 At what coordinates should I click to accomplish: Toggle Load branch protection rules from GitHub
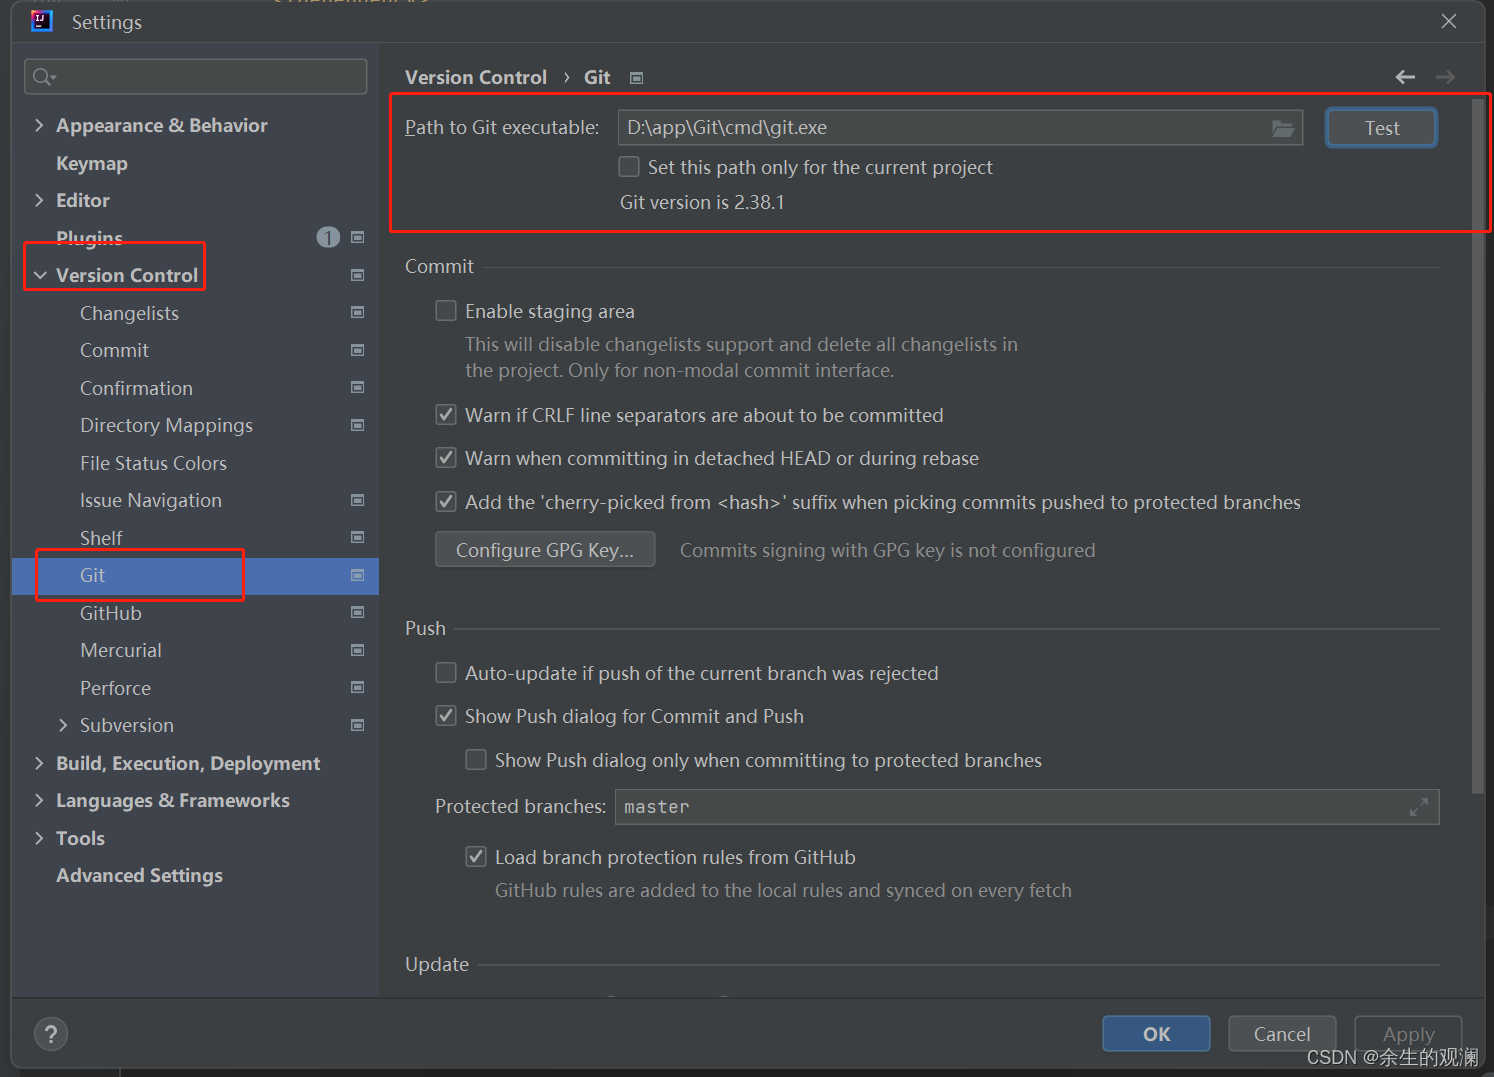(x=476, y=857)
